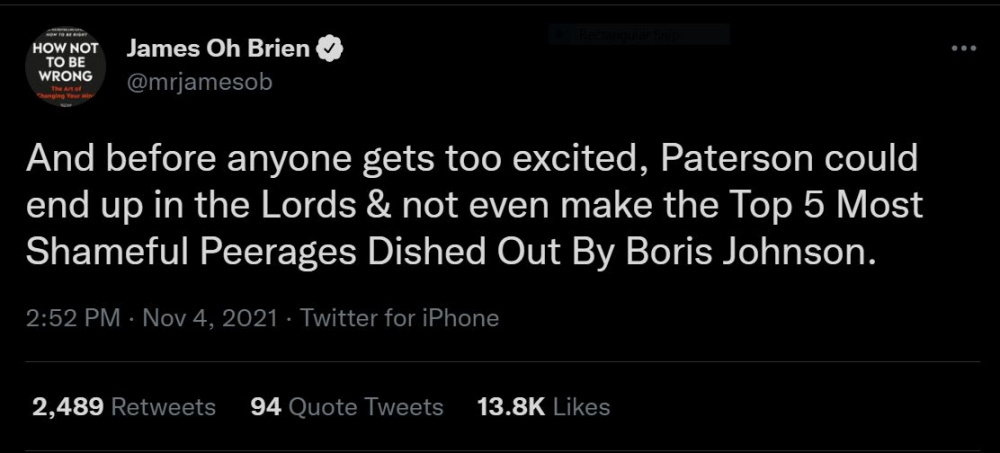
Task: Open the three-dot More options menu
Action: 963,49
